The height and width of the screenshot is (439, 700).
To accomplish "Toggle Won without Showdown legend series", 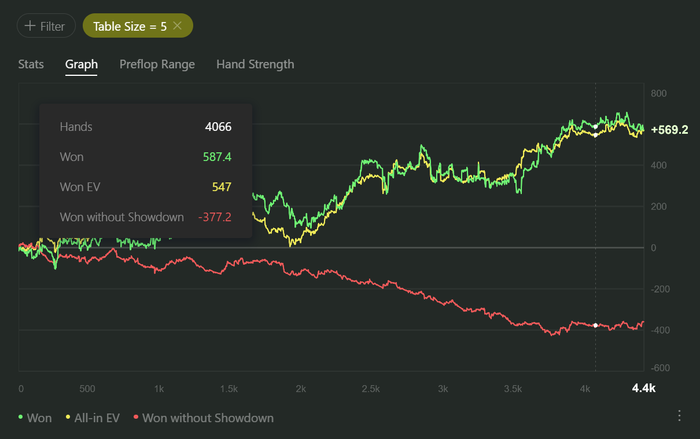I will [208, 418].
